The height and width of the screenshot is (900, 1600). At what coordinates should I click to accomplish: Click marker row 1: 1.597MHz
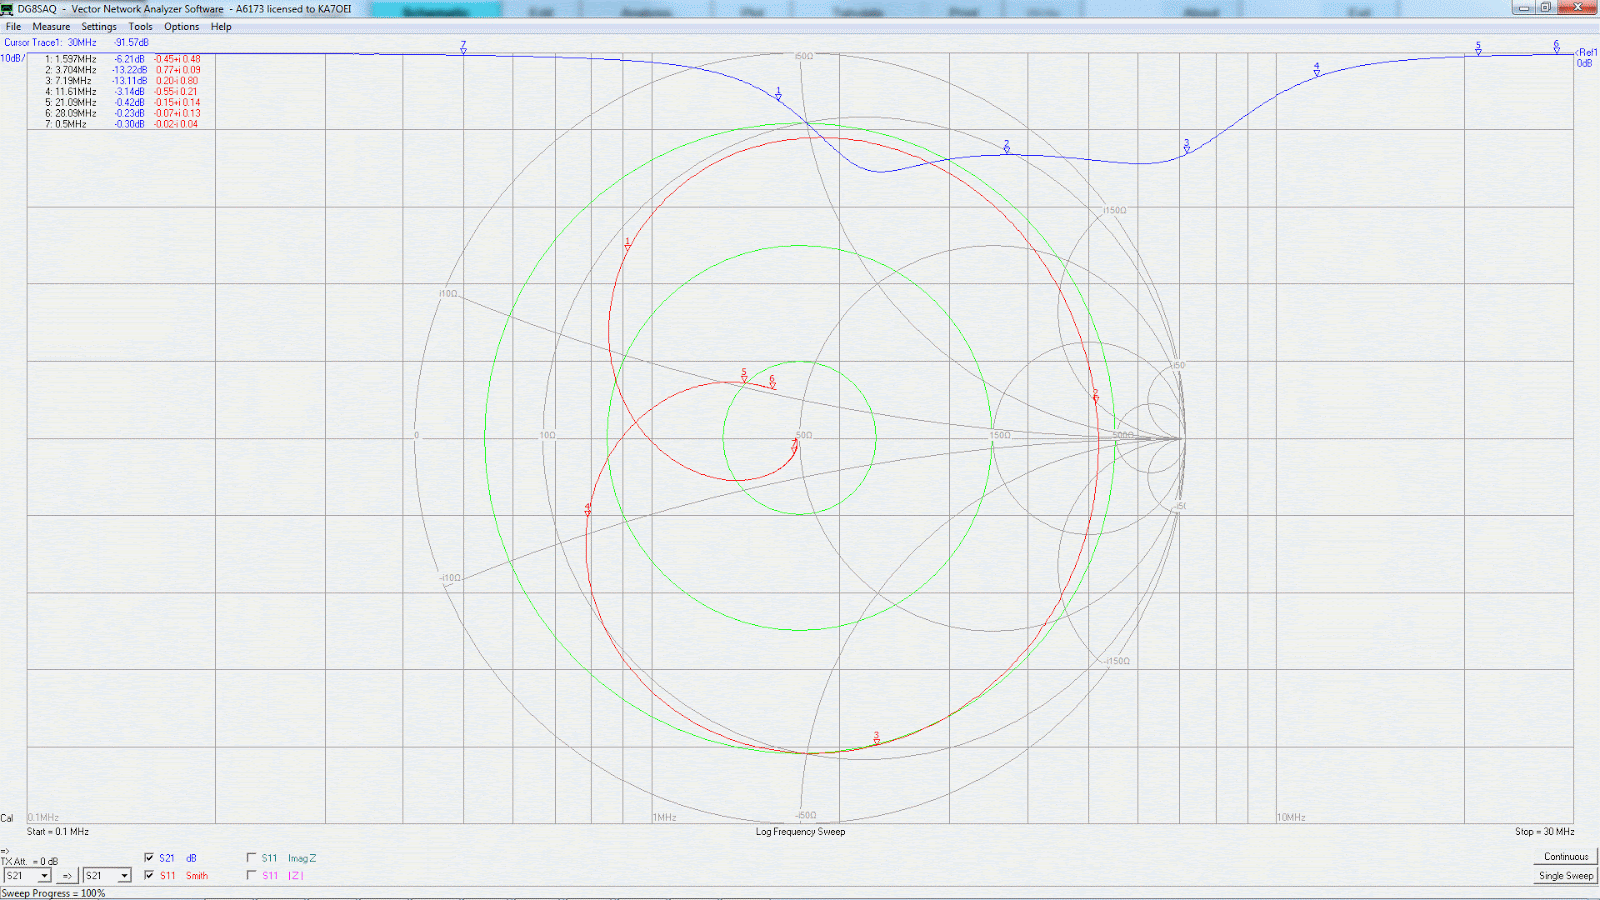(122, 59)
